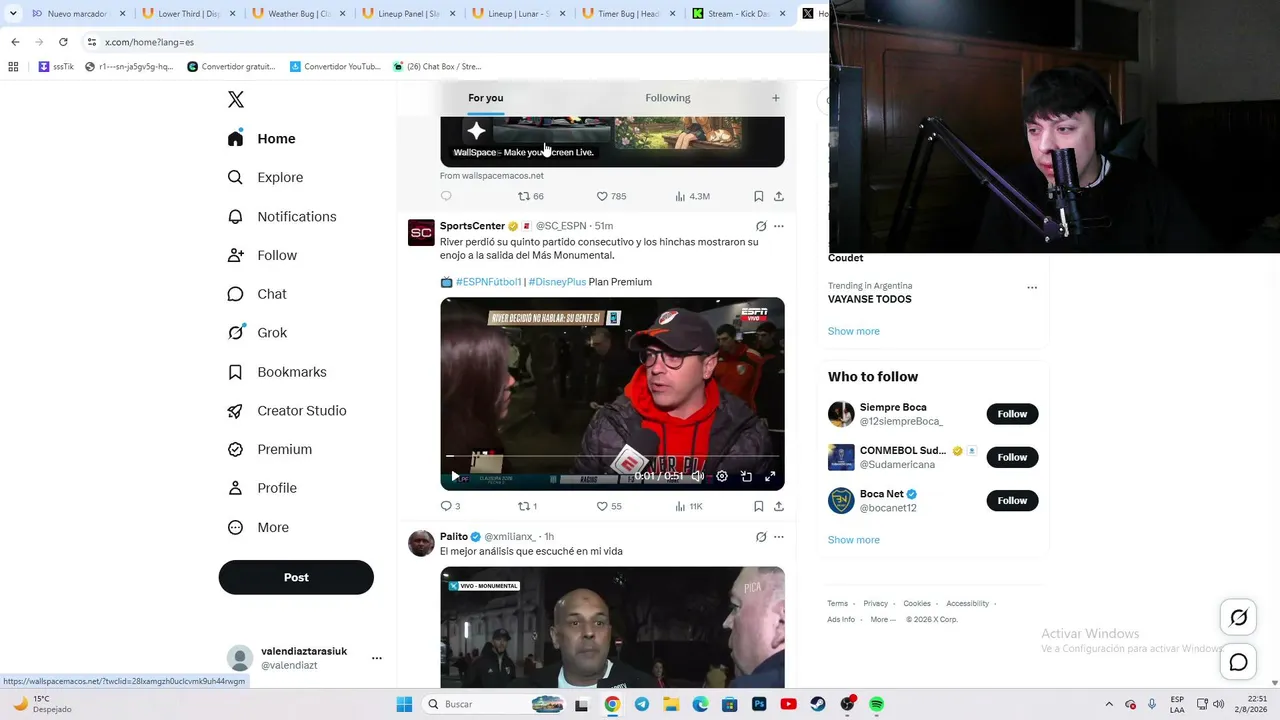Open the floating messages chat button
This screenshot has height=720, width=1280.
tap(1238, 662)
